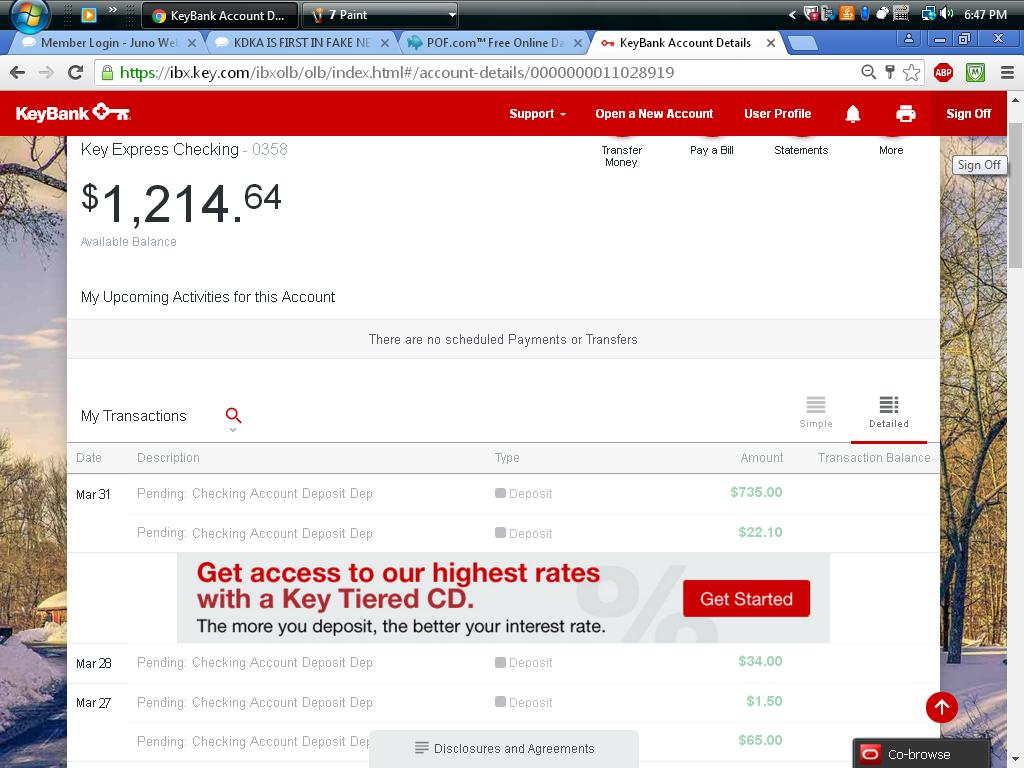Image resolution: width=1024 pixels, height=768 pixels.
Task: Switch to Simple transaction view
Action: [x=816, y=412]
